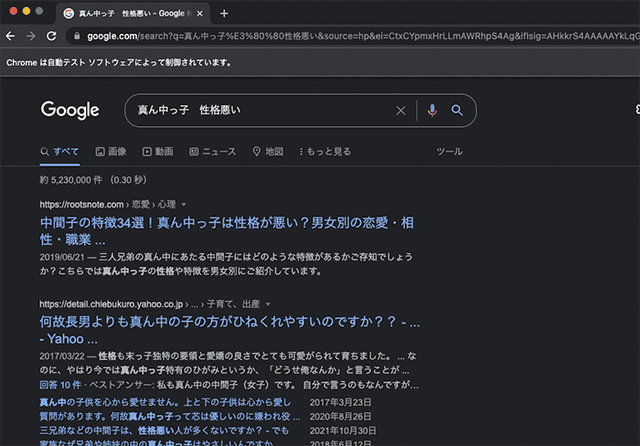Screen dimensions: 640x446
Task: Switch to 動画 results tab
Action: click(x=158, y=152)
